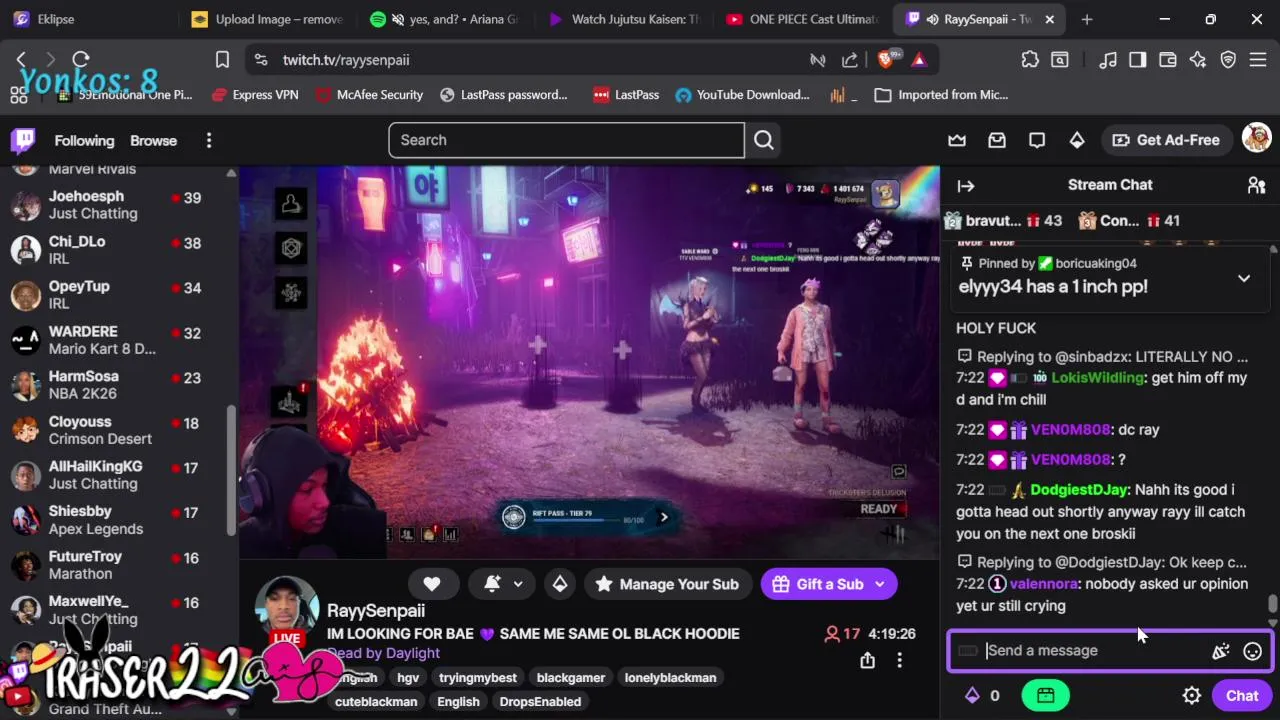Open the Following menu item

click(x=84, y=141)
